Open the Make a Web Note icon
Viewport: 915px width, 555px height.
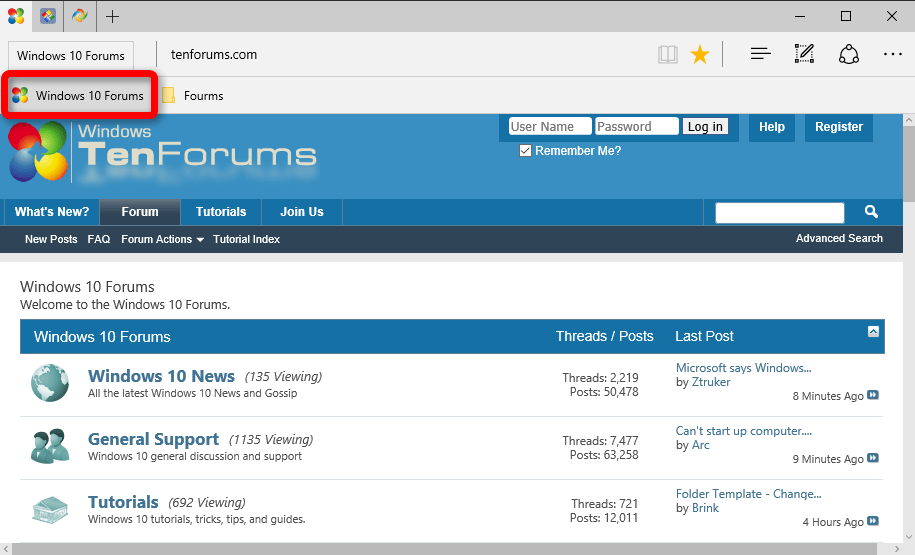pos(804,54)
